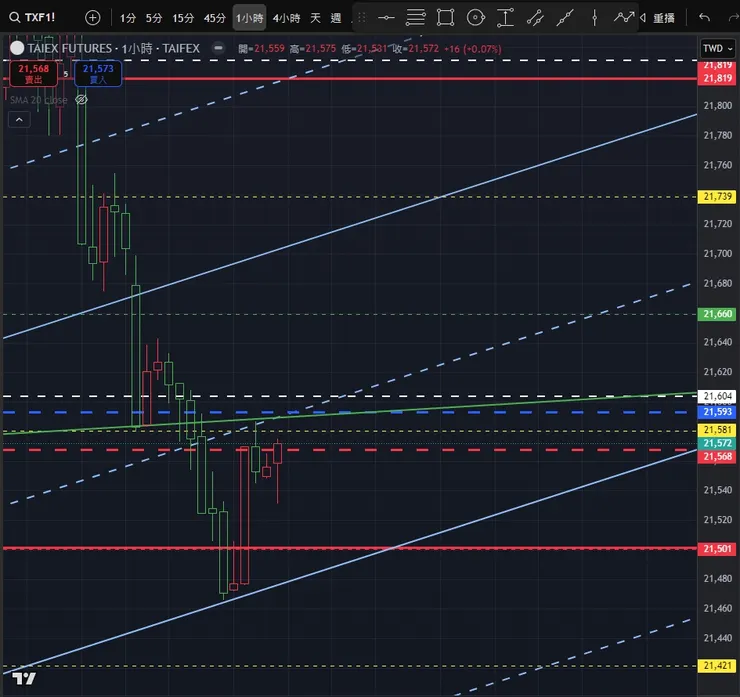Screen dimensions: 740x697
Task: Select the parallel lines drawing tool
Action: [x=416, y=18]
